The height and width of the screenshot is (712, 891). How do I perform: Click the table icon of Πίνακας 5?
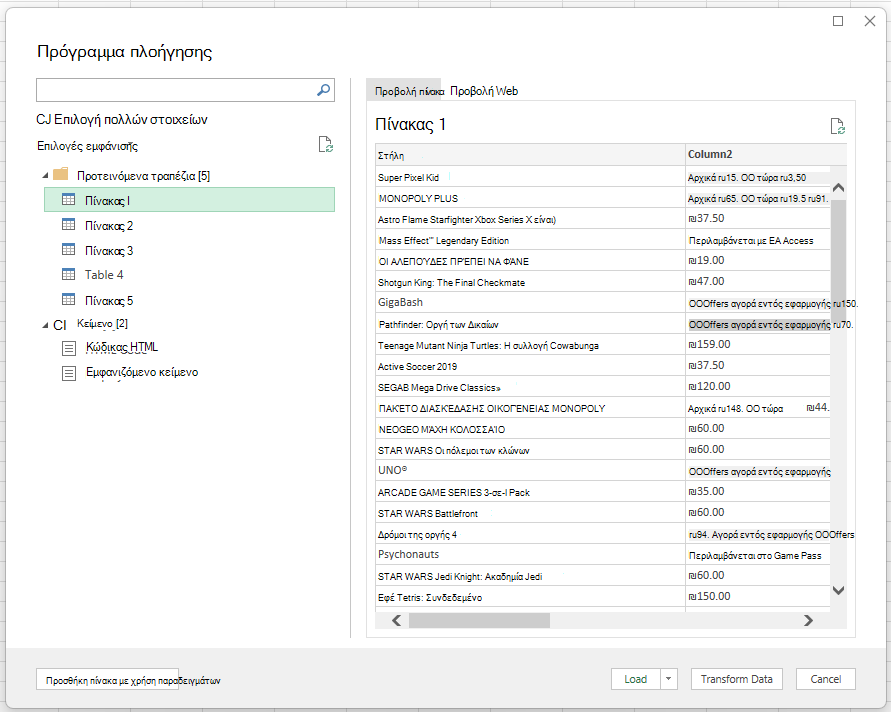(68, 299)
